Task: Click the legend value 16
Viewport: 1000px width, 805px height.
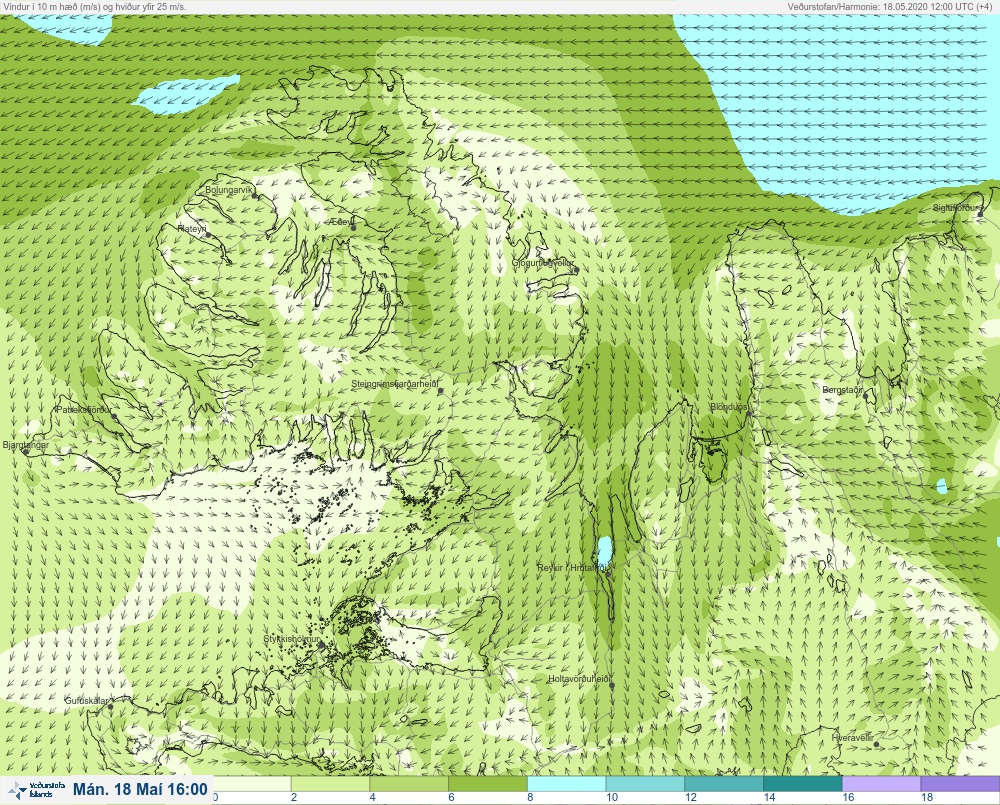Action: 848,797
